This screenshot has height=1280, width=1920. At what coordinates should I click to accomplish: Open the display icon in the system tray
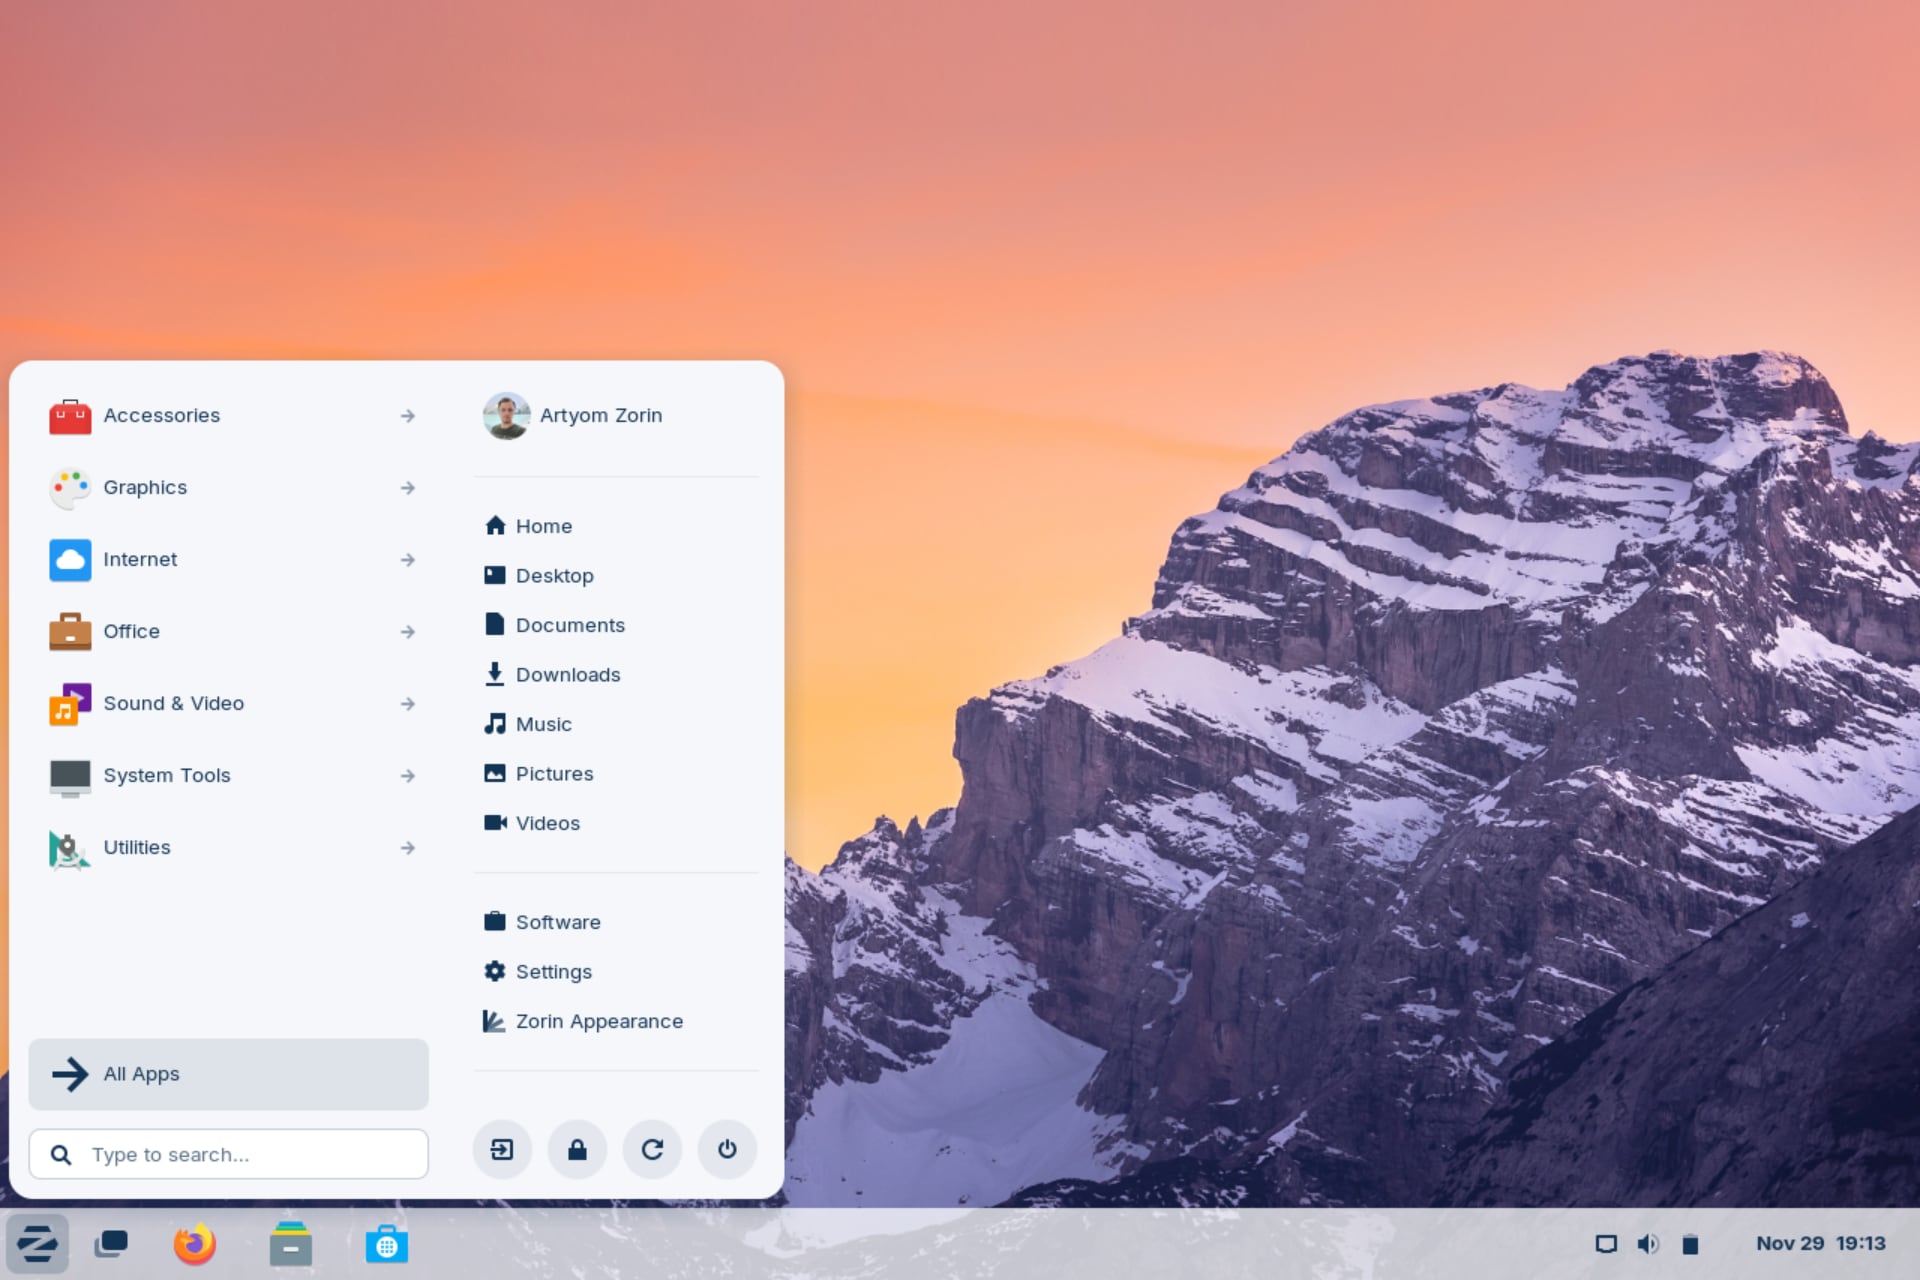(1606, 1243)
